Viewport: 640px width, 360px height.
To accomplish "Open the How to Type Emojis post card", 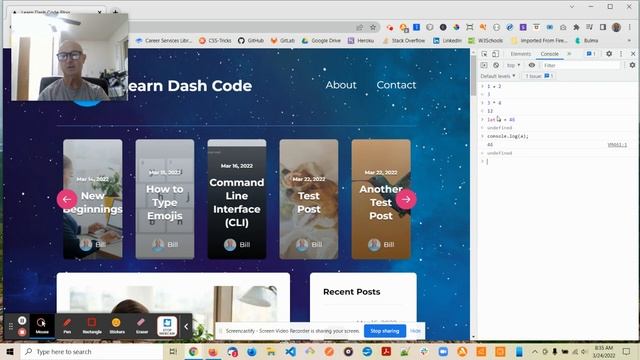I will pyautogui.click(x=165, y=199).
